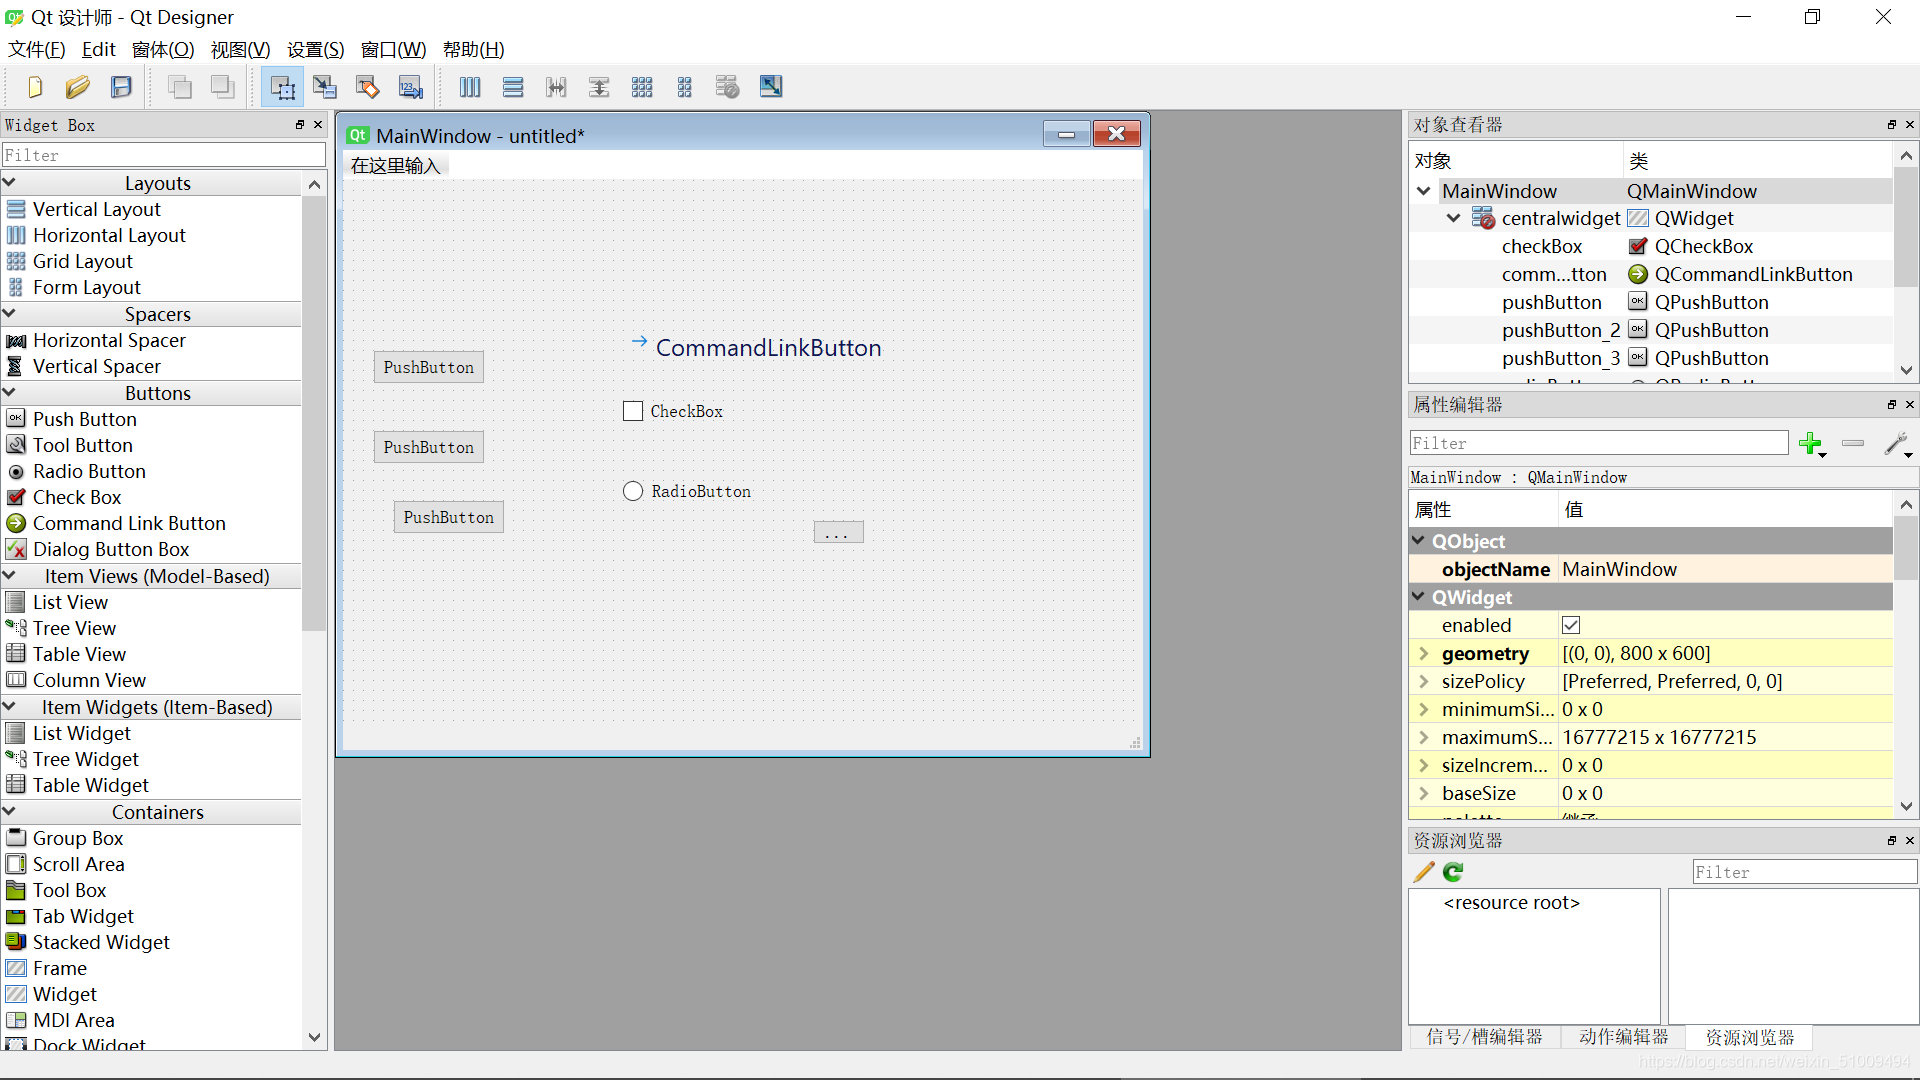The width and height of the screenshot is (1920, 1080).
Task: Collapse the centralwidget tree item
Action: 1452,218
